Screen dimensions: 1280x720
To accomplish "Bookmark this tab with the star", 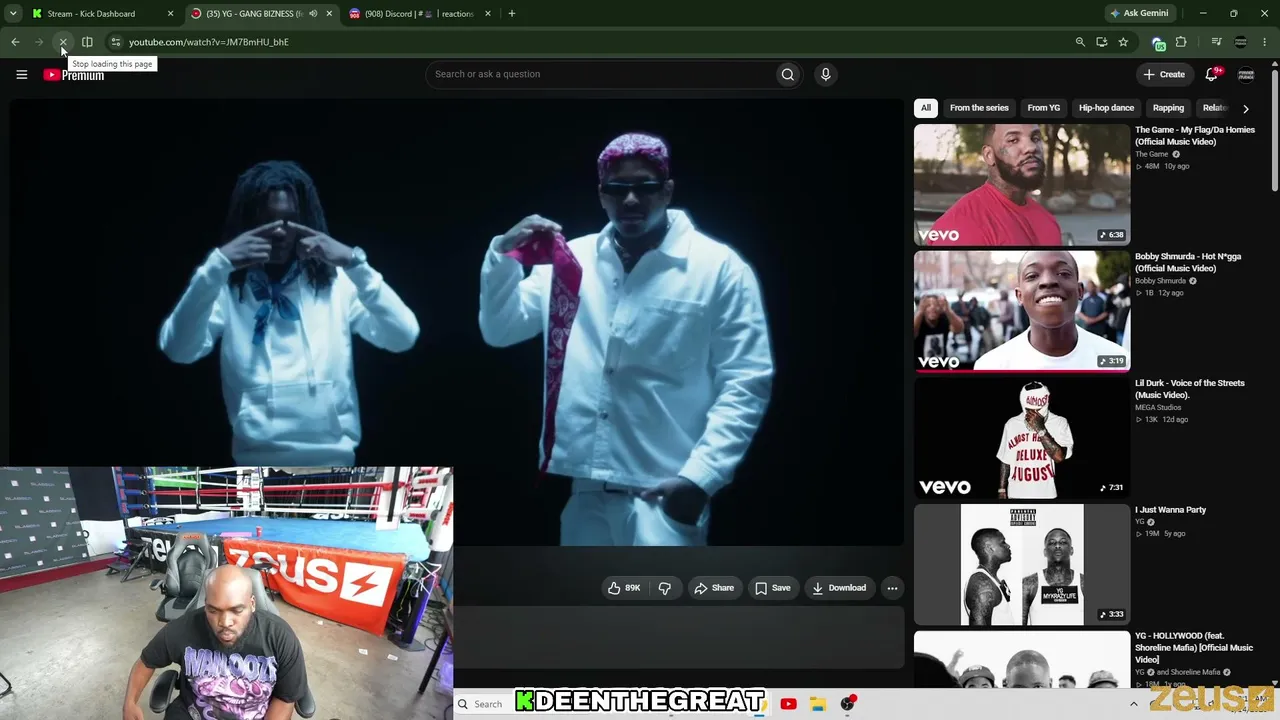I will 1123,42.
